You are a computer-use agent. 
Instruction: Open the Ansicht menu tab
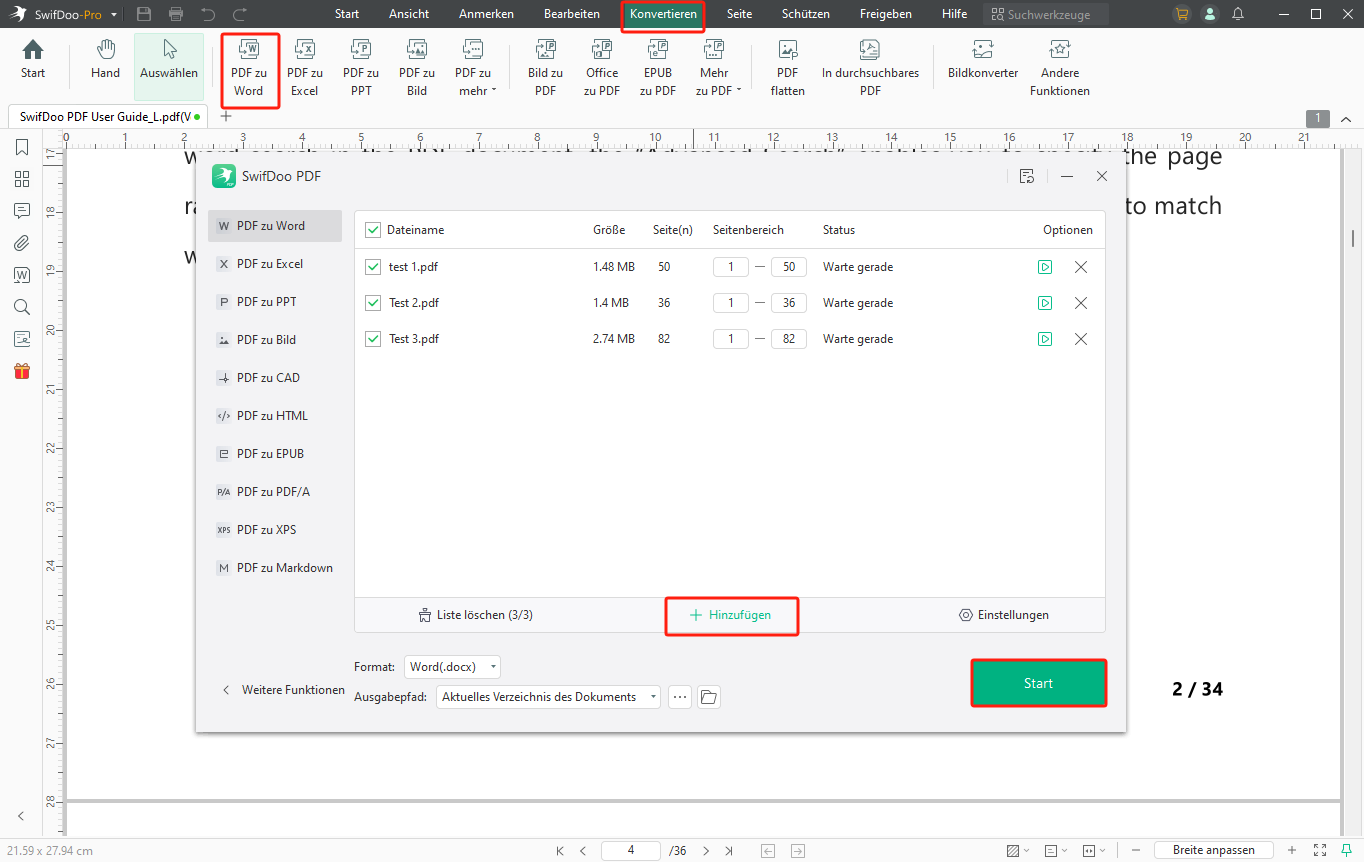(409, 14)
